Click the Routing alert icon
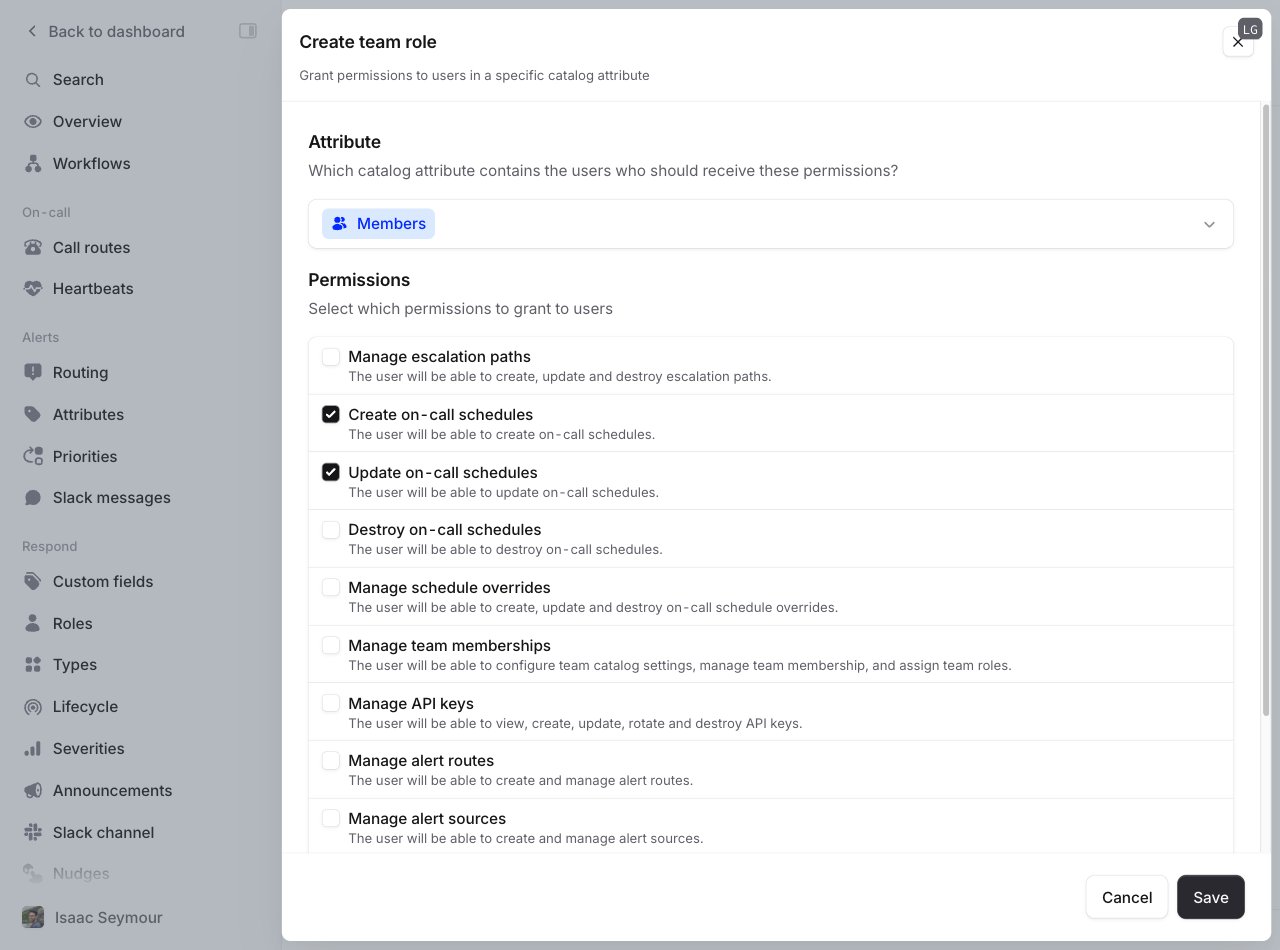This screenshot has width=1280, height=950. coord(33,373)
